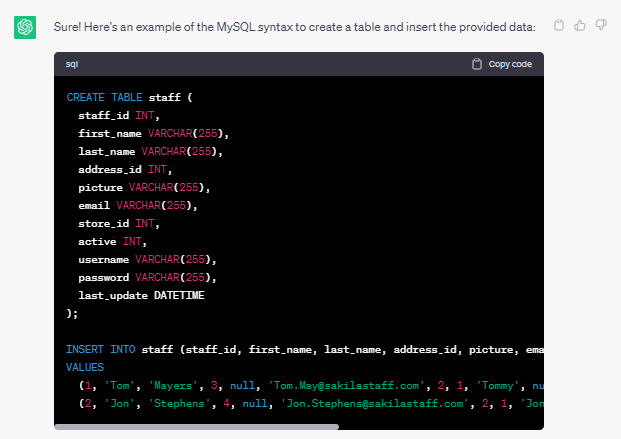621x439 pixels.
Task: Click the 'Tommy' username string
Action: point(498,386)
